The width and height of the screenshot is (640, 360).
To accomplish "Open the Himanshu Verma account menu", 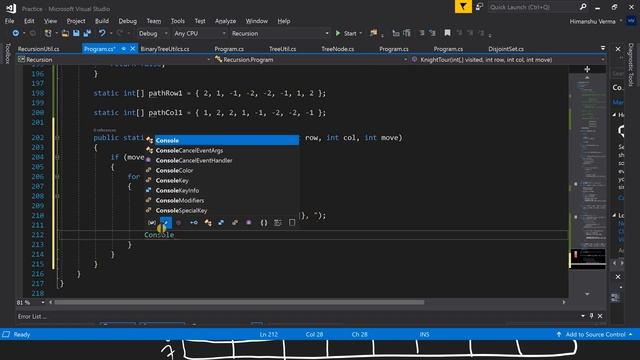I will (596, 21).
